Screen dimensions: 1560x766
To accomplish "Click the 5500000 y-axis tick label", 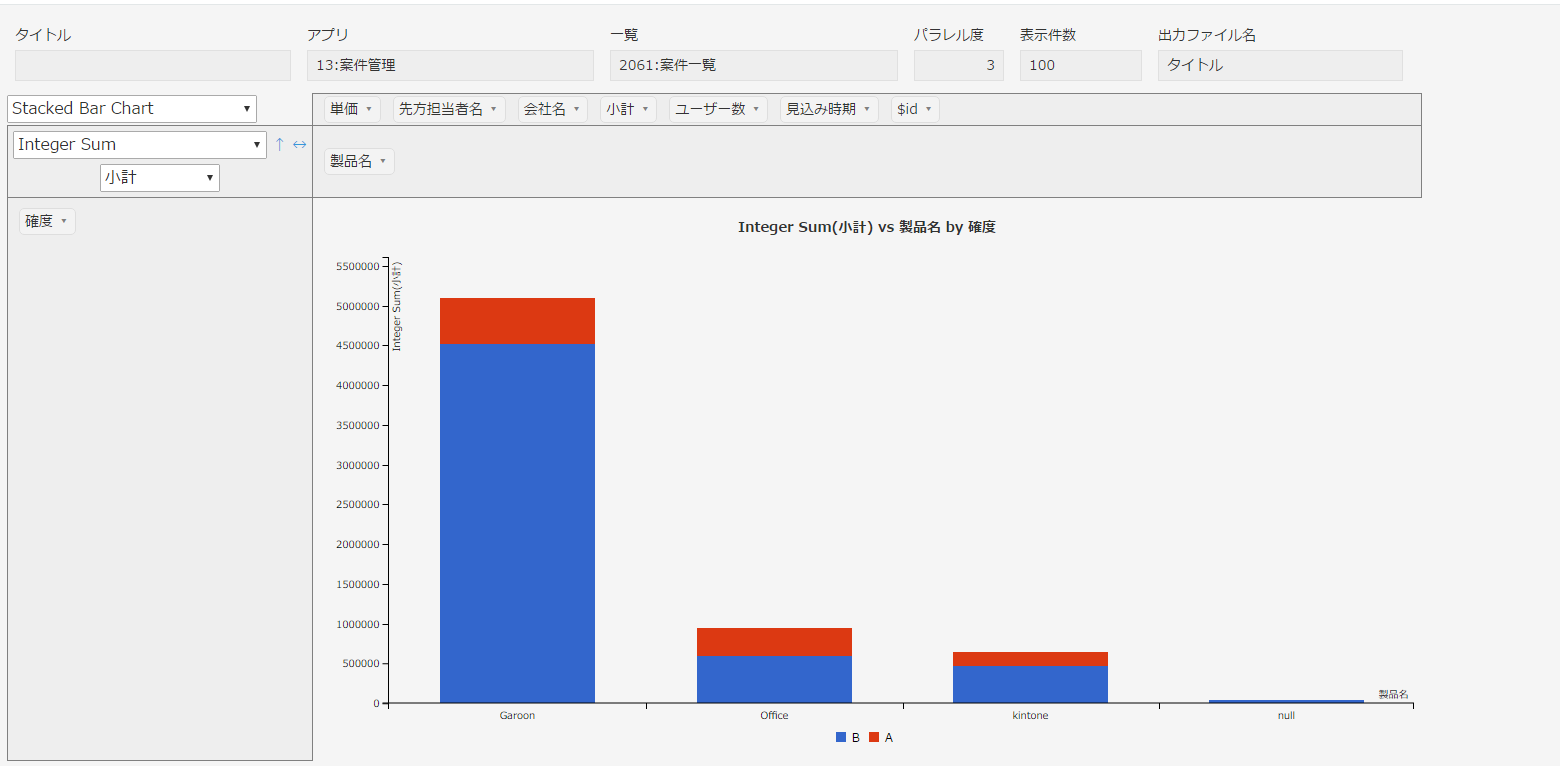I will coord(358,267).
